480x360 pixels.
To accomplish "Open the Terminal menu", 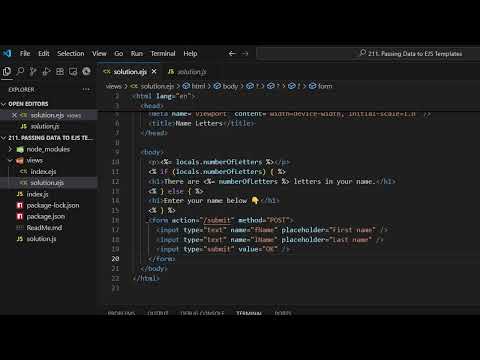I will (x=163, y=53).
